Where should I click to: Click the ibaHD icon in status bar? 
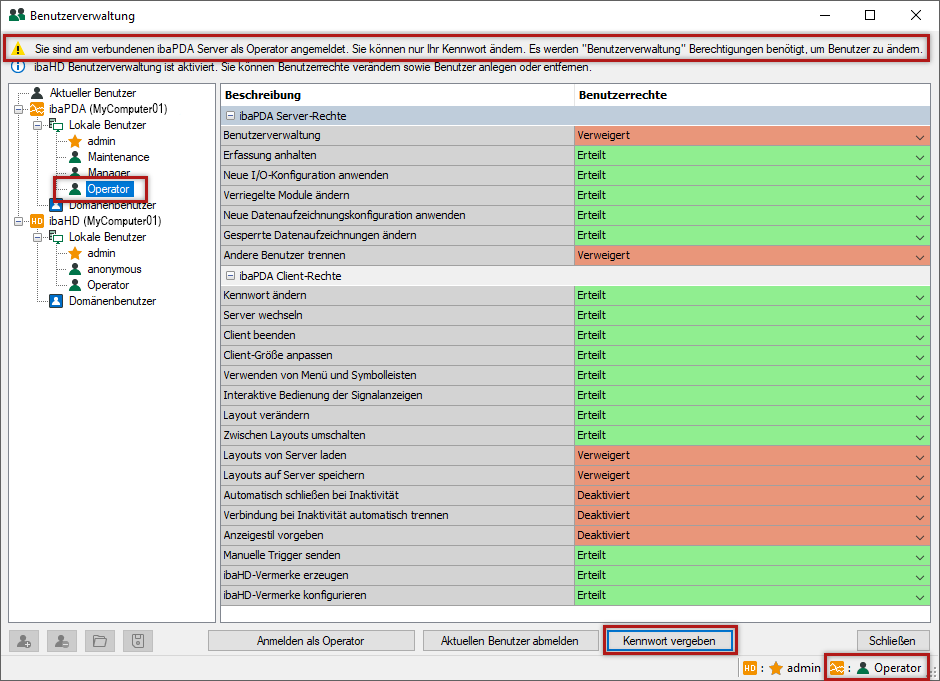click(750, 668)
